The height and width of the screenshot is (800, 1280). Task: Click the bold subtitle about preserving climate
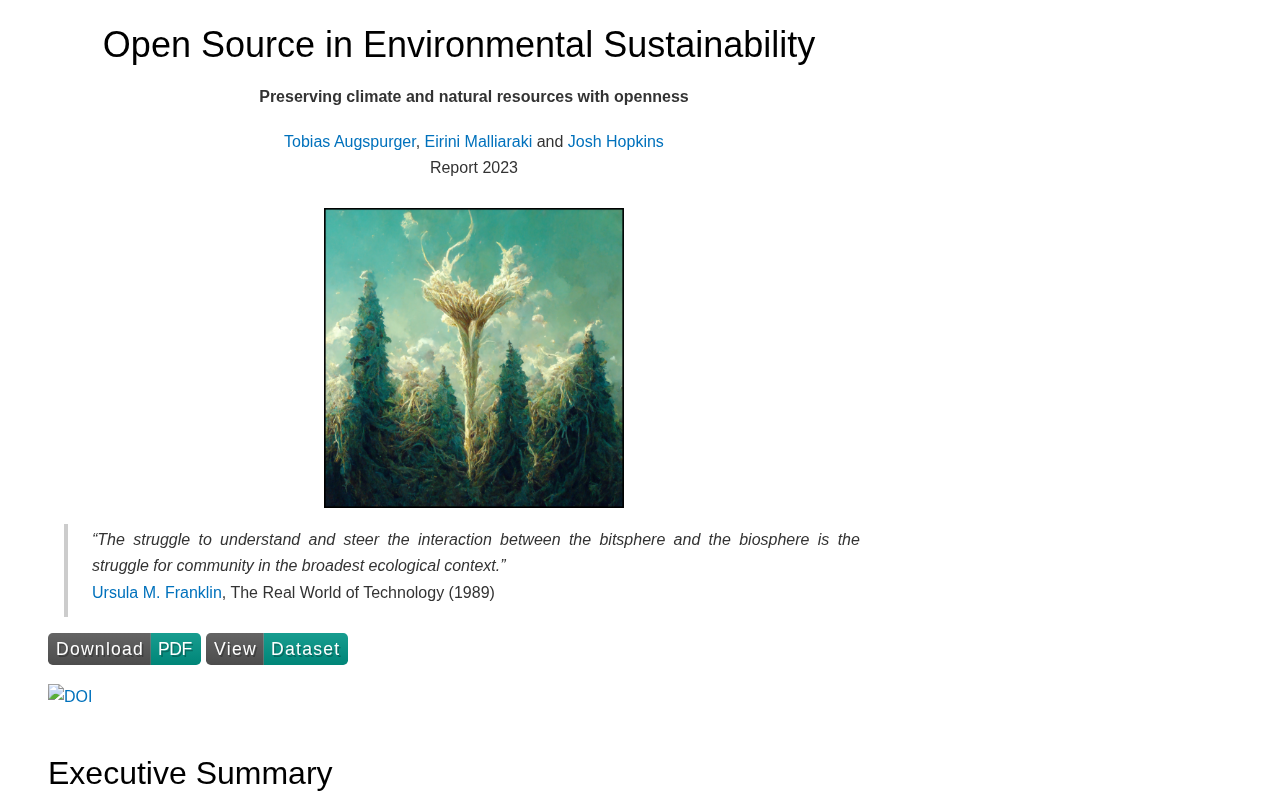(x=474, y=97)
